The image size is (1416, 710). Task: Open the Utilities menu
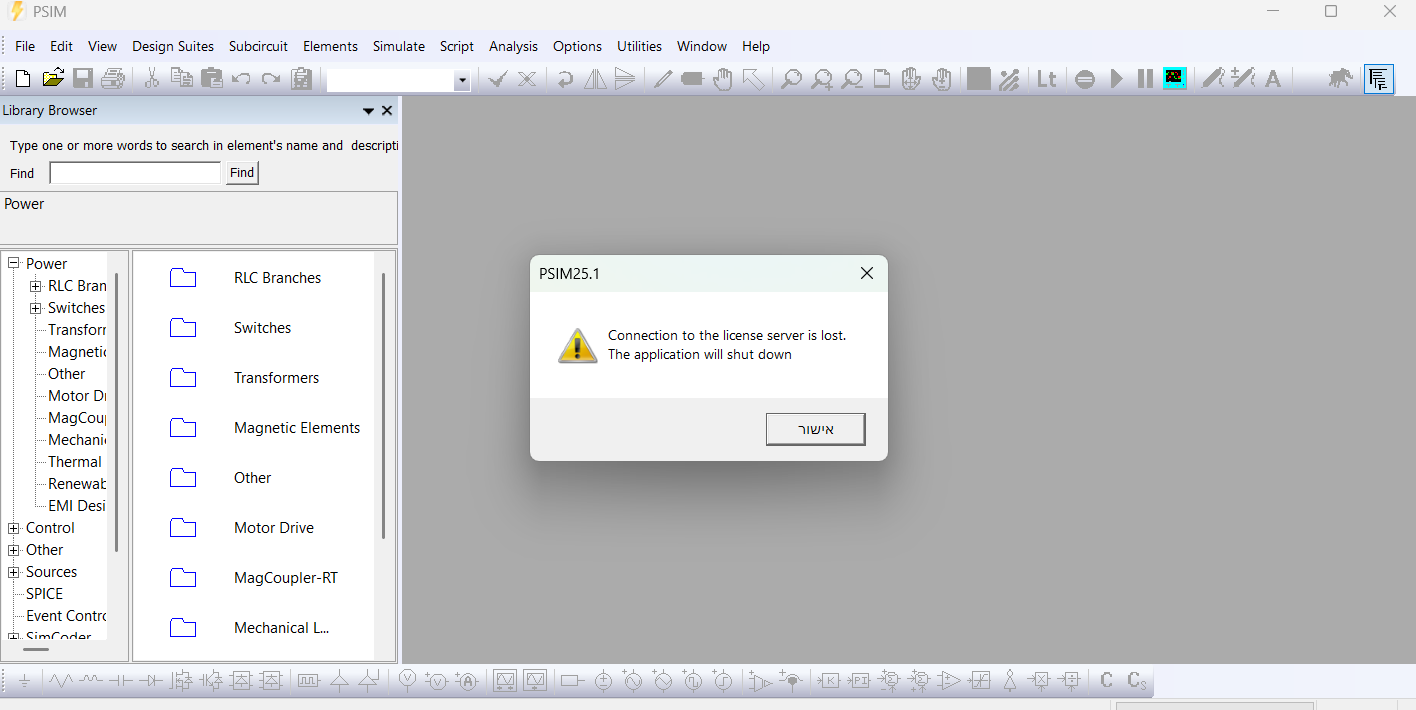pyautogui.click(x=639, y=46)
